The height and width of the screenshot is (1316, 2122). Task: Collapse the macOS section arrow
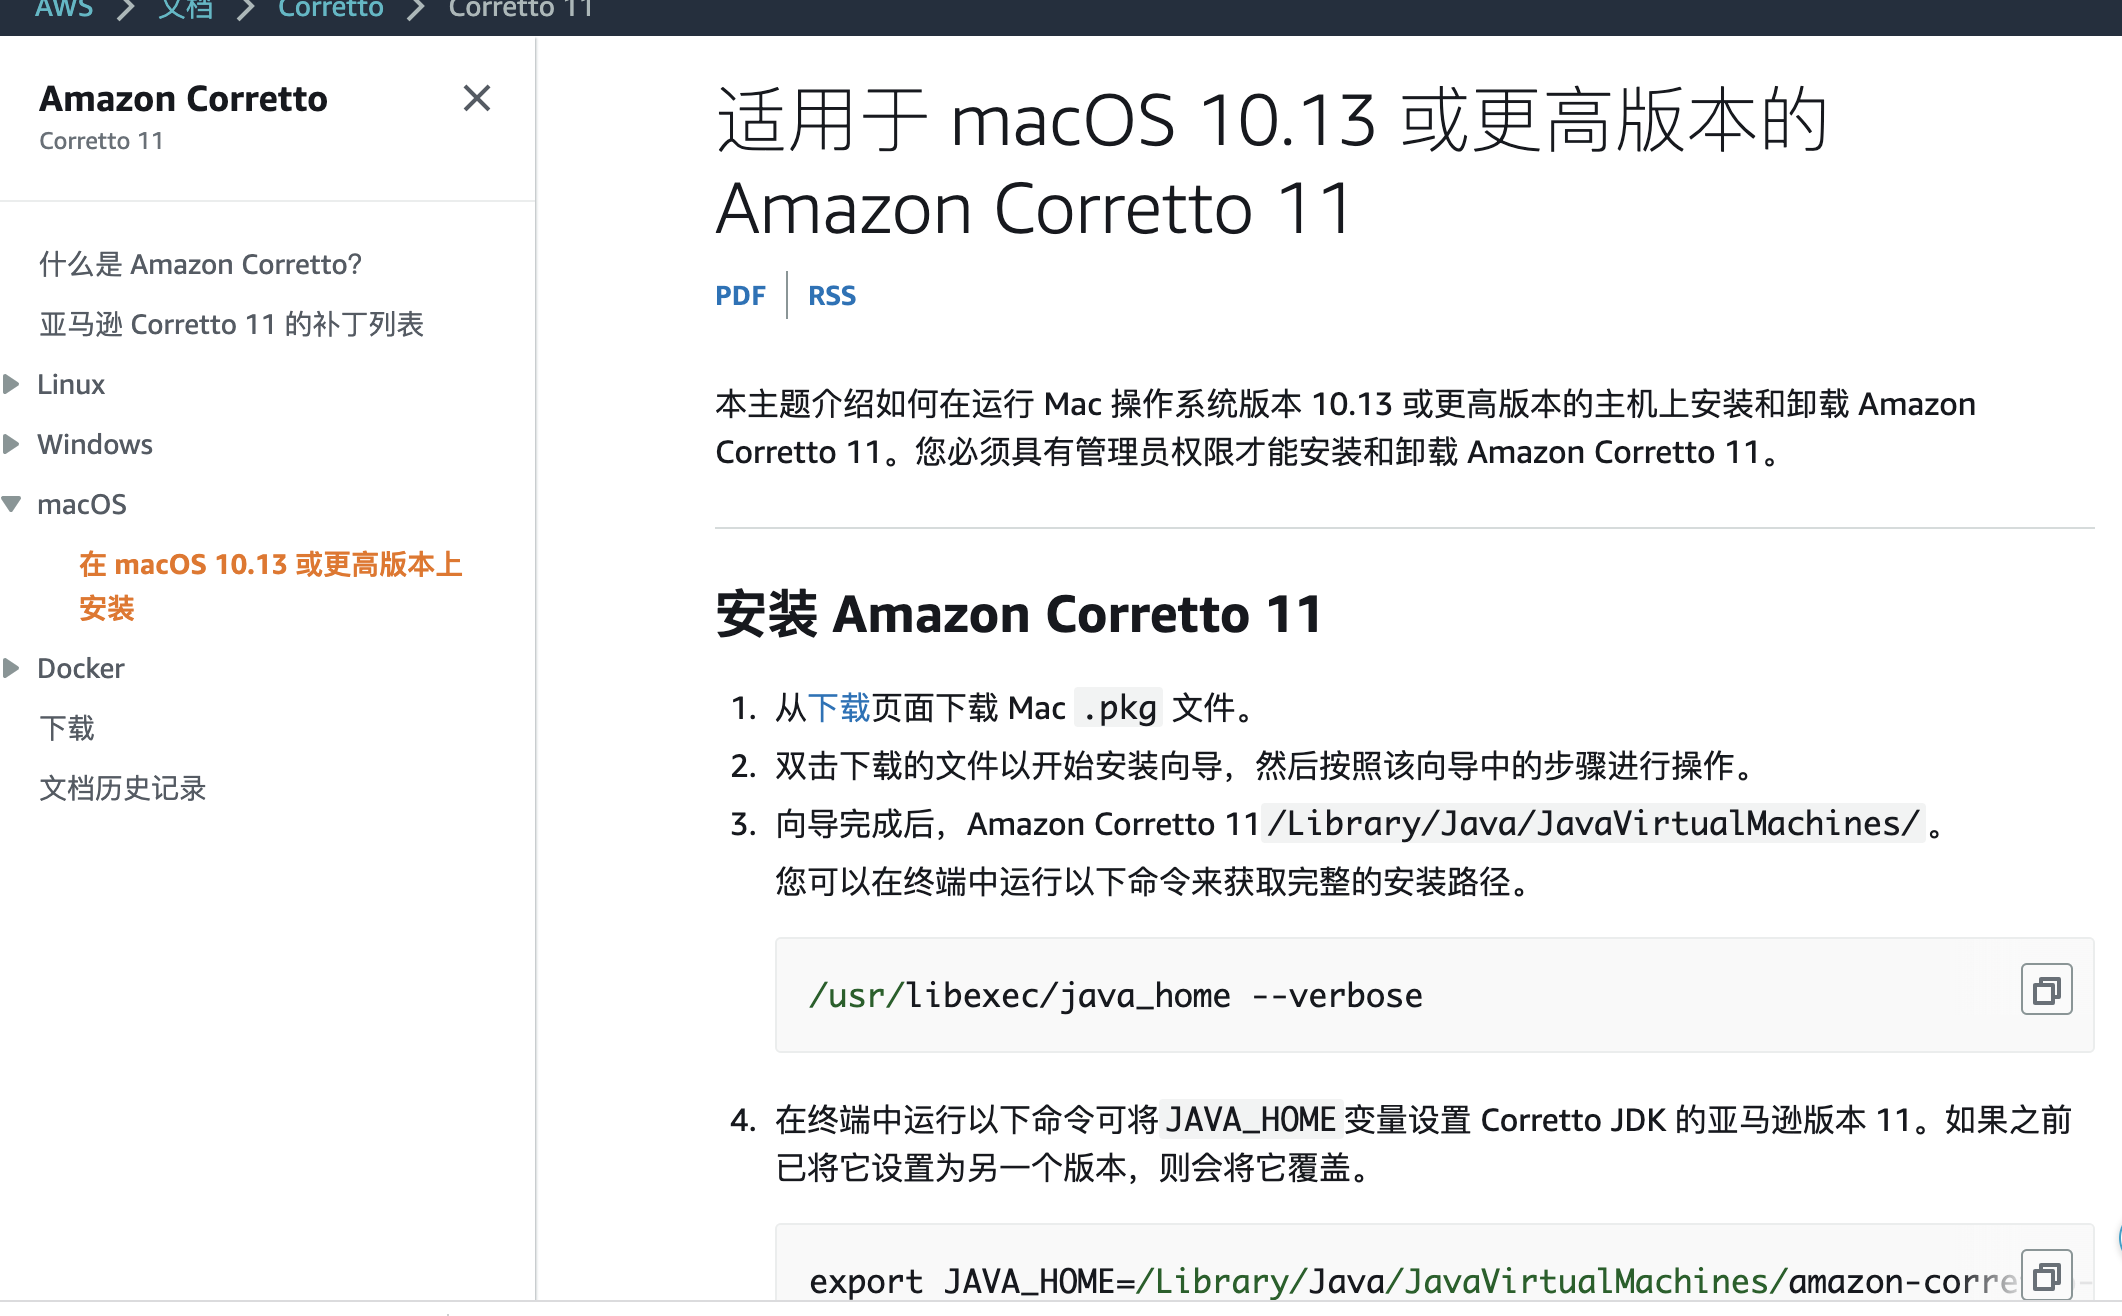pyautogui.click(x=12, y=504)
